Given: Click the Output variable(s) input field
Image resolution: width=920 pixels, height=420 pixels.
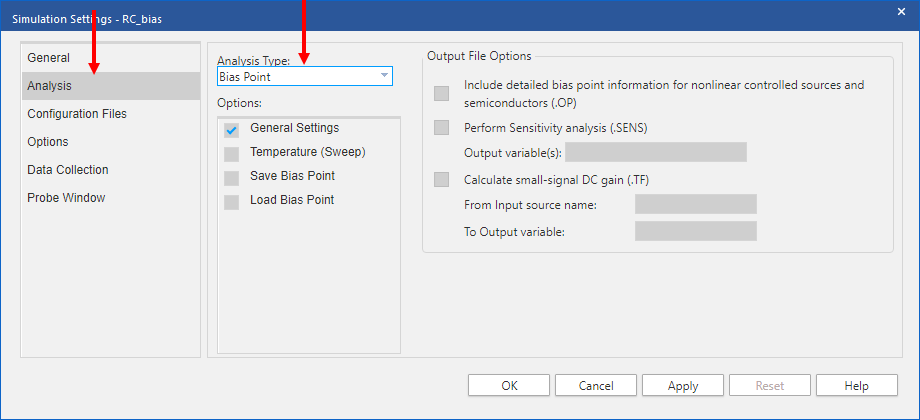Looking at the screenshot, I should click(656, 152).
